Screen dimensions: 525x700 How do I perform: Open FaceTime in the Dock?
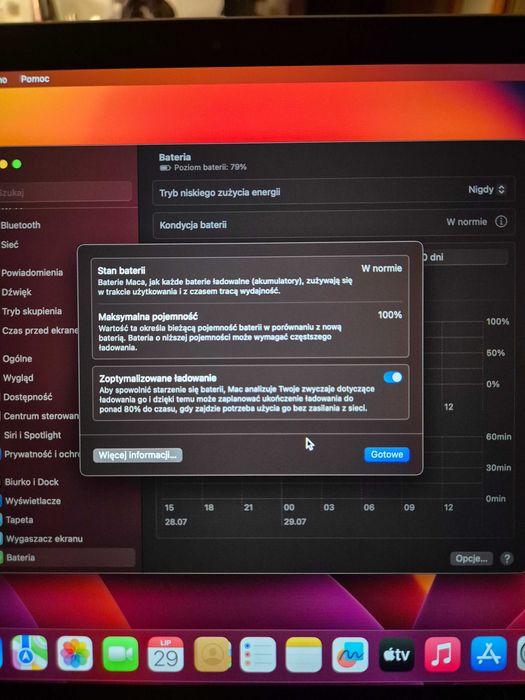[121, 654]
